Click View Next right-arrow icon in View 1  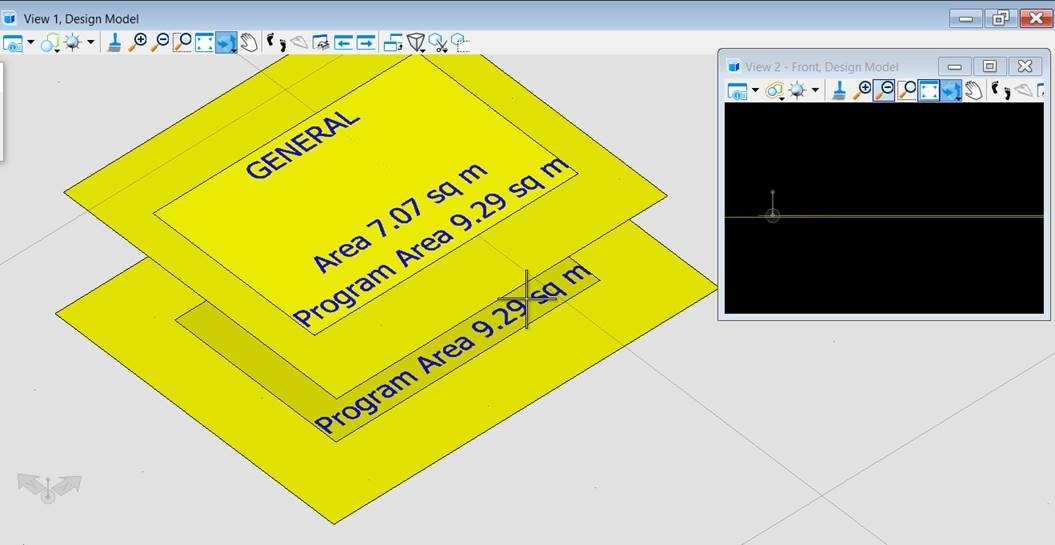(x=365, y=44)
